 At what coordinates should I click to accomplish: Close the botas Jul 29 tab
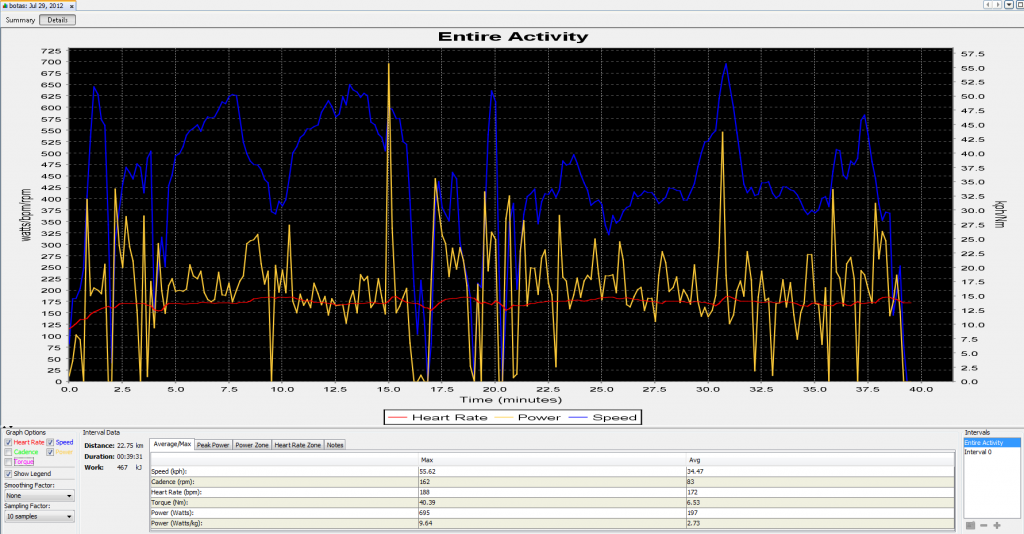[71, 6]
